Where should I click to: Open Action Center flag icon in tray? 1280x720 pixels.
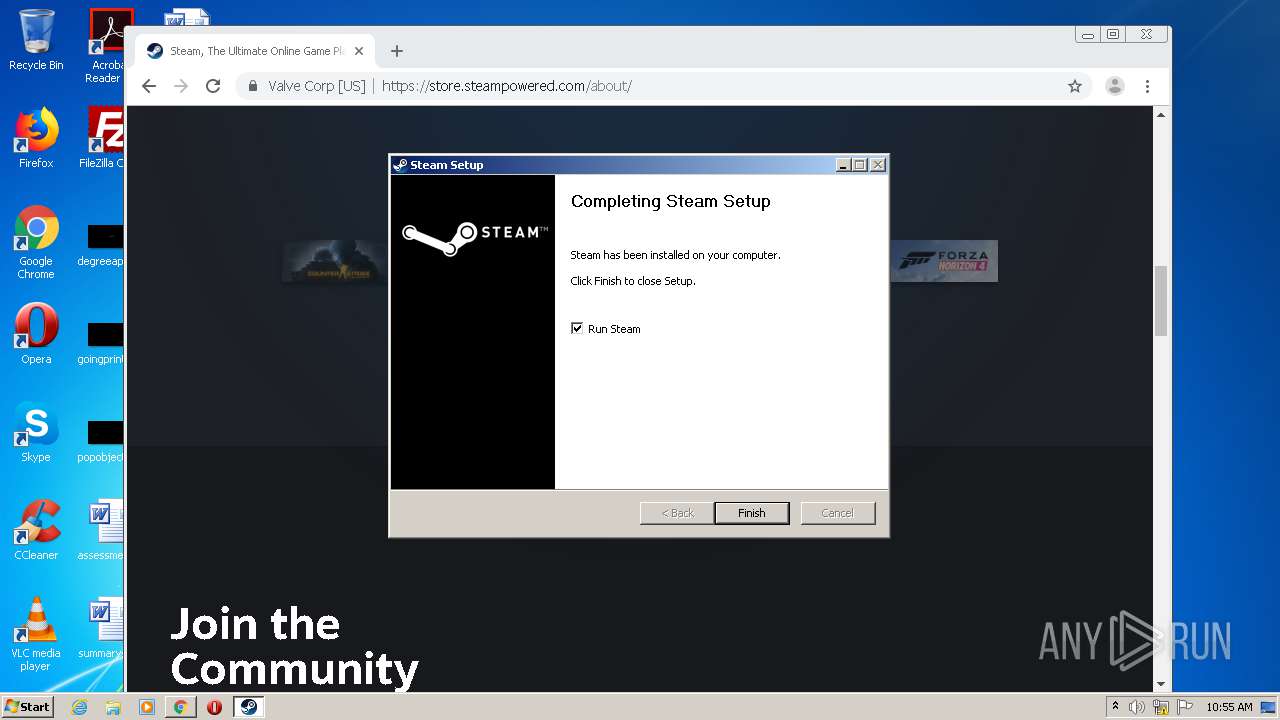(x=1185, y=707)
